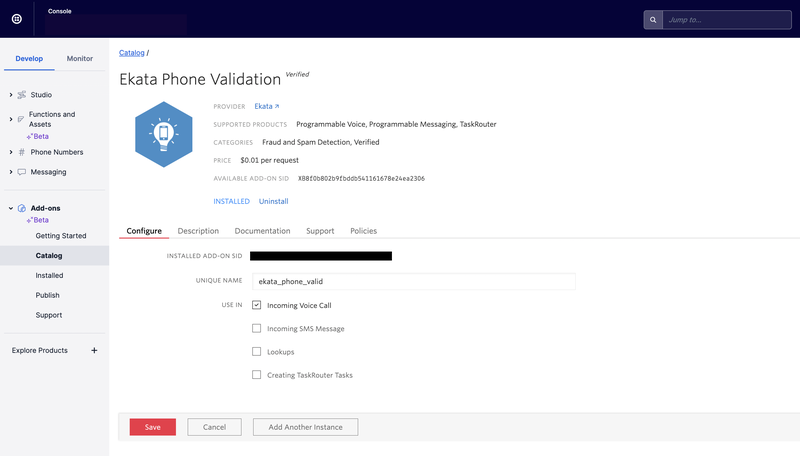
Task: Click the Explore Products label
Action: click(40, 350)
